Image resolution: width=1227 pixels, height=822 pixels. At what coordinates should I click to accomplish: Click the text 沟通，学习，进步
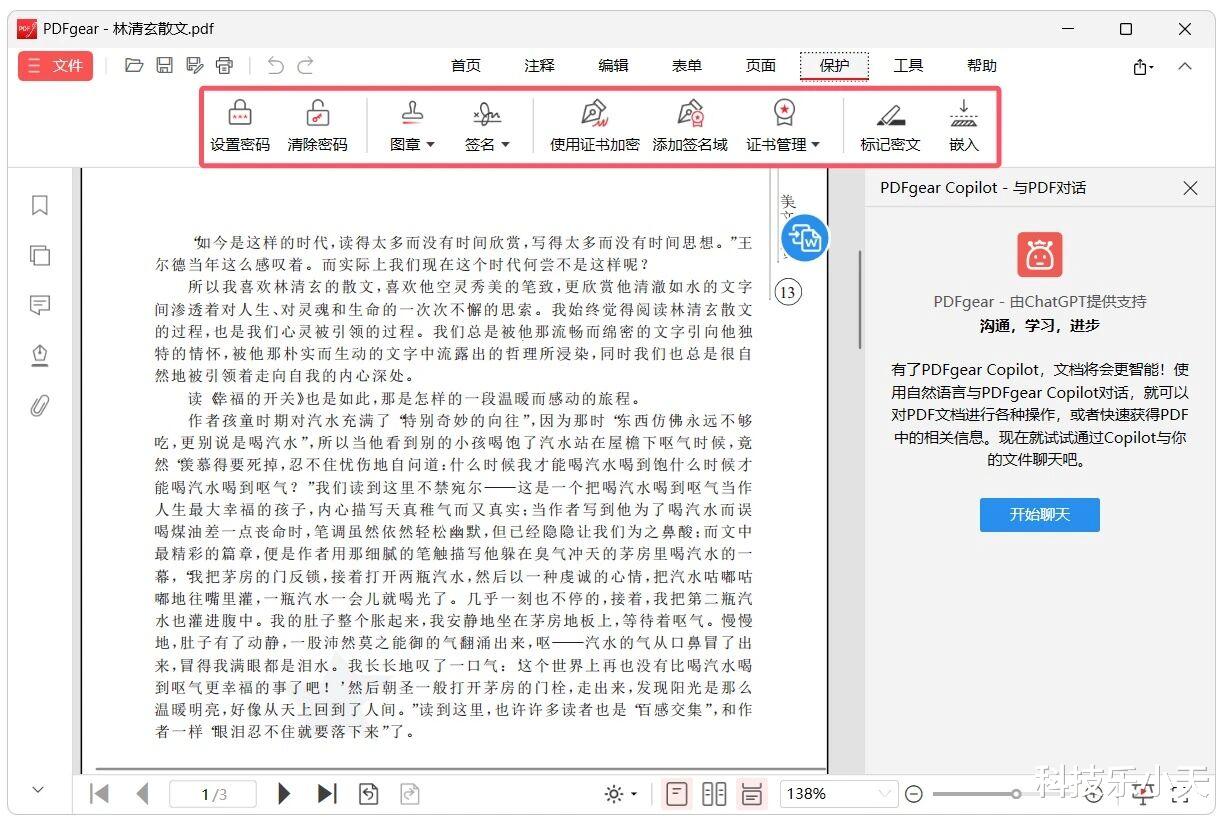(x=1040, y=326)
